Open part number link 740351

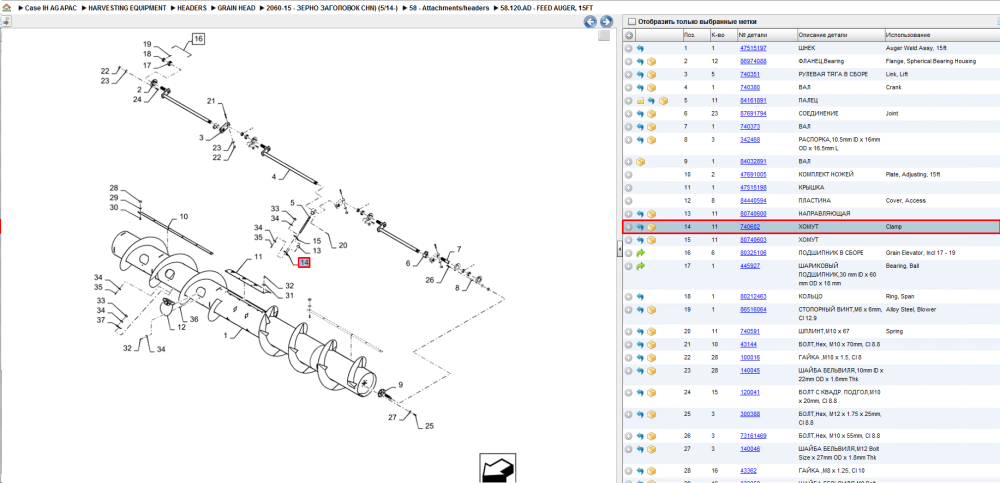click(x=749, y=75)
